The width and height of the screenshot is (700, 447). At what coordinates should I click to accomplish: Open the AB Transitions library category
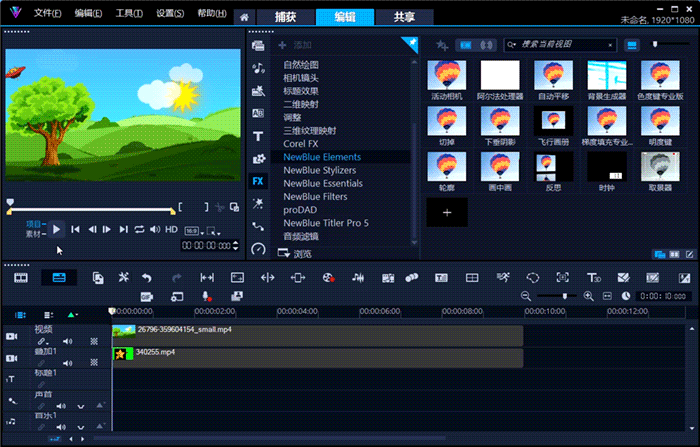(x=258, y=113)
